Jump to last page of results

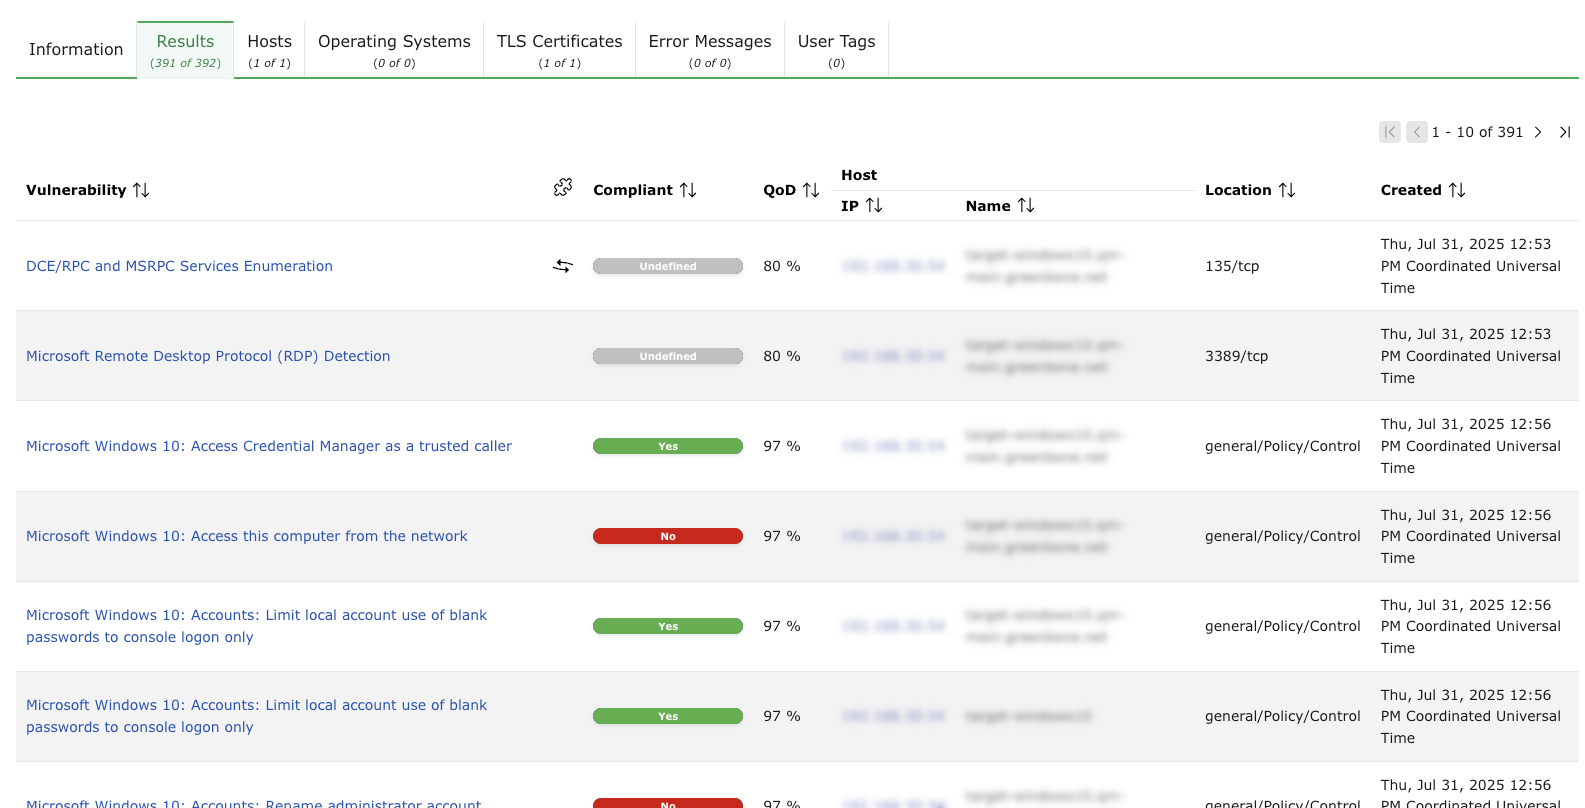coord(1565,132)
